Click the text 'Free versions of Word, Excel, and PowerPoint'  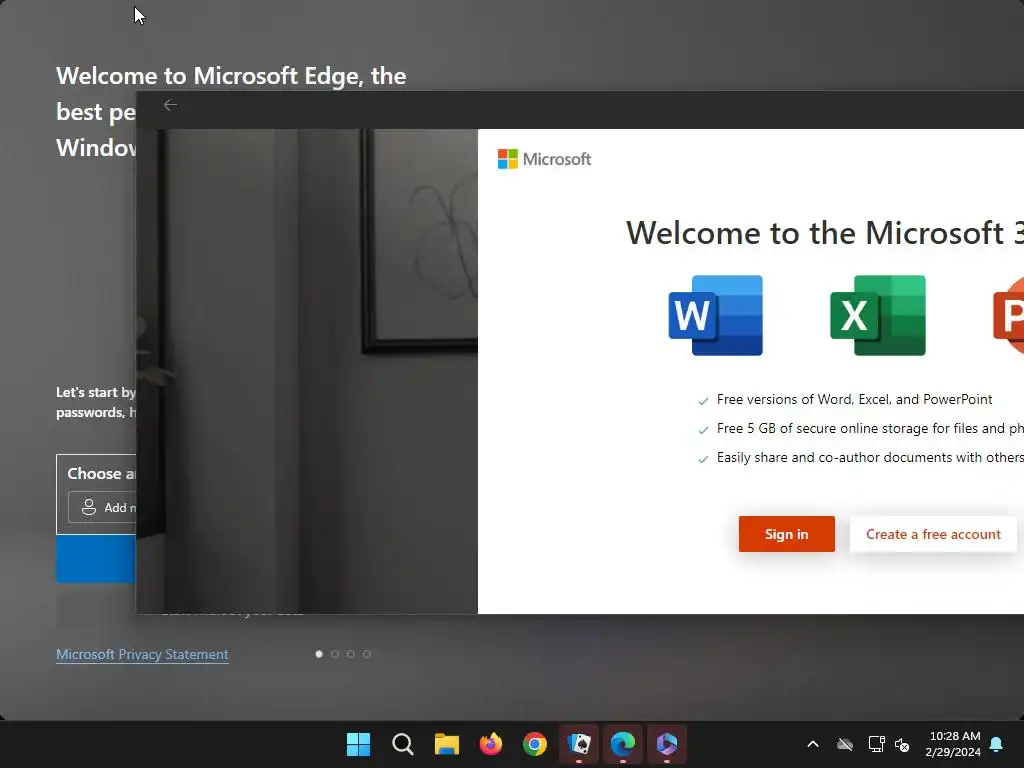[854, 399]
